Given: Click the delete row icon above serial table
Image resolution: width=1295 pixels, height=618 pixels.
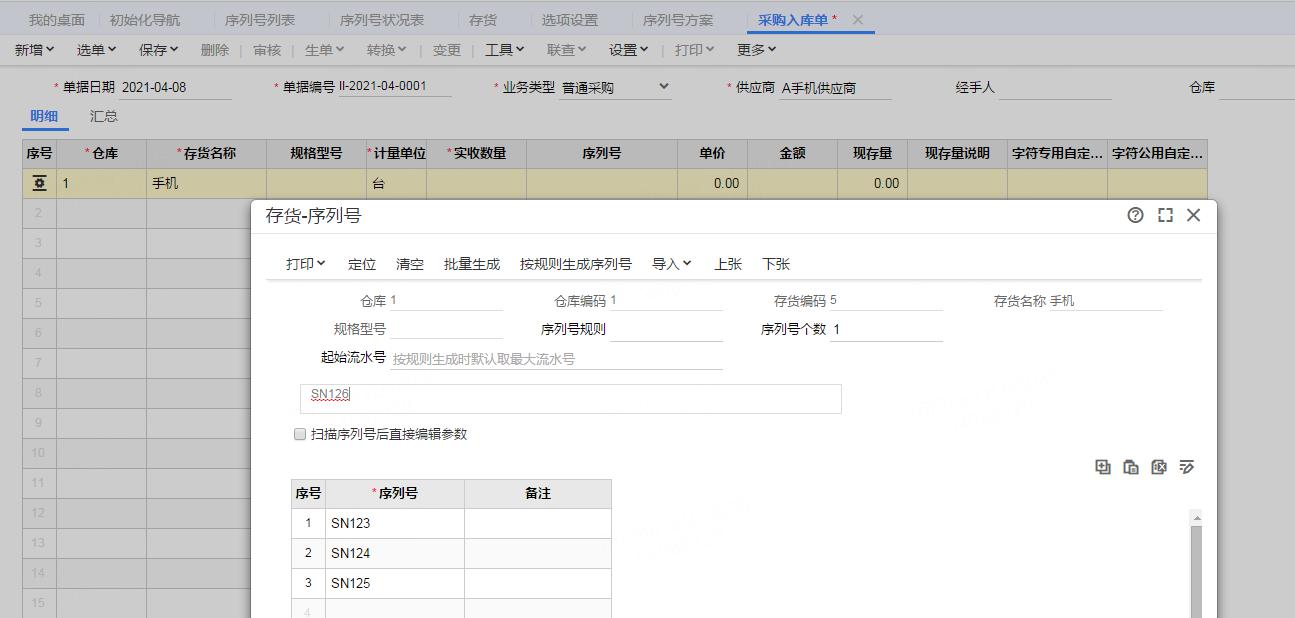Looking at the screenshot, I should pyautogui.click(x=1159, y=467).
